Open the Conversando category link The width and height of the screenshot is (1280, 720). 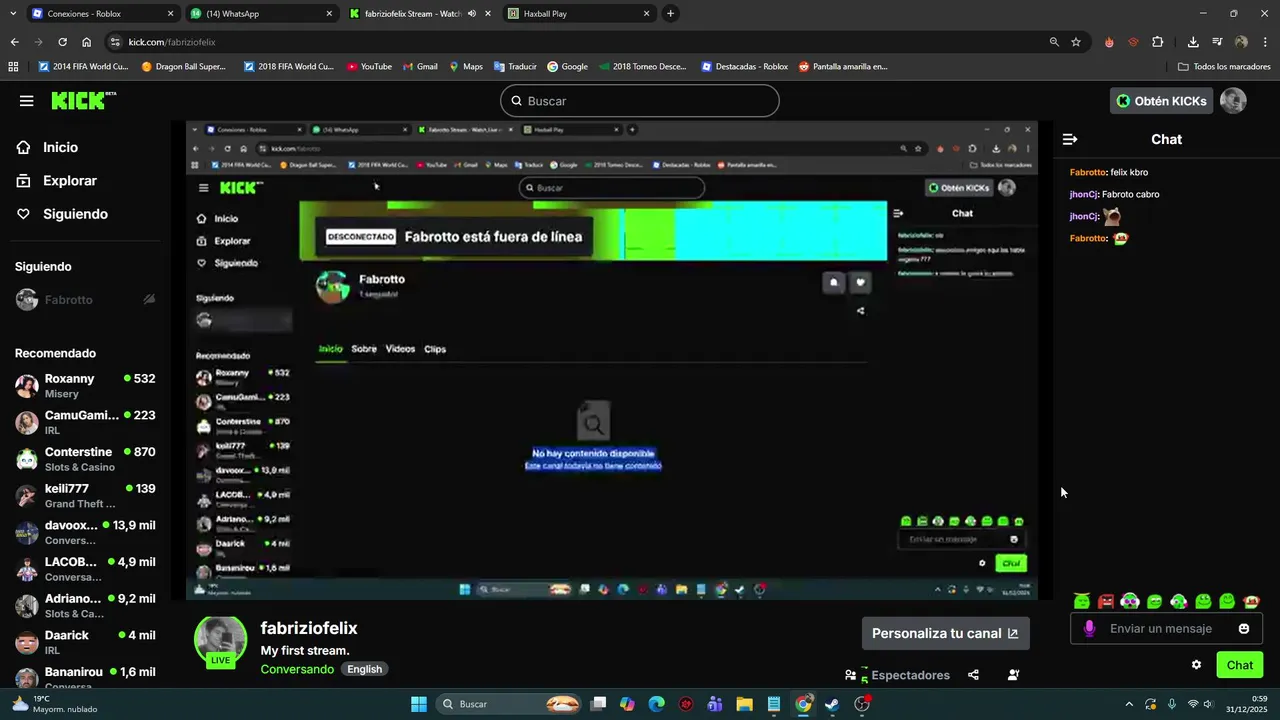(297, 669)
